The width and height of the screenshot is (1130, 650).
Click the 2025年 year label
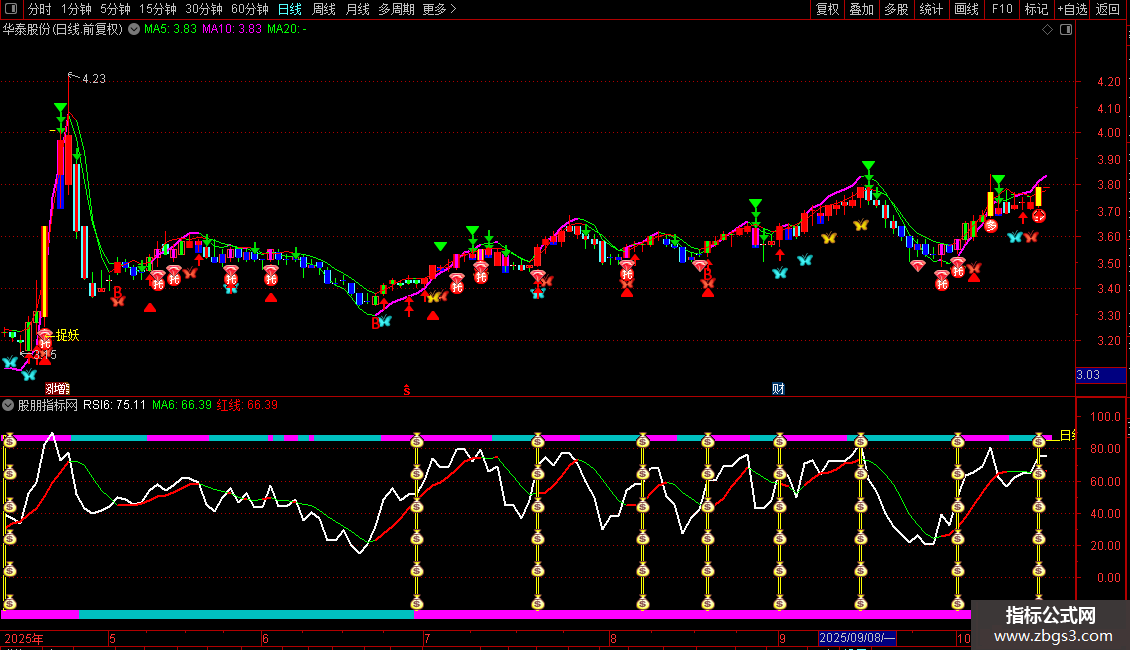[x=24, y=638]
